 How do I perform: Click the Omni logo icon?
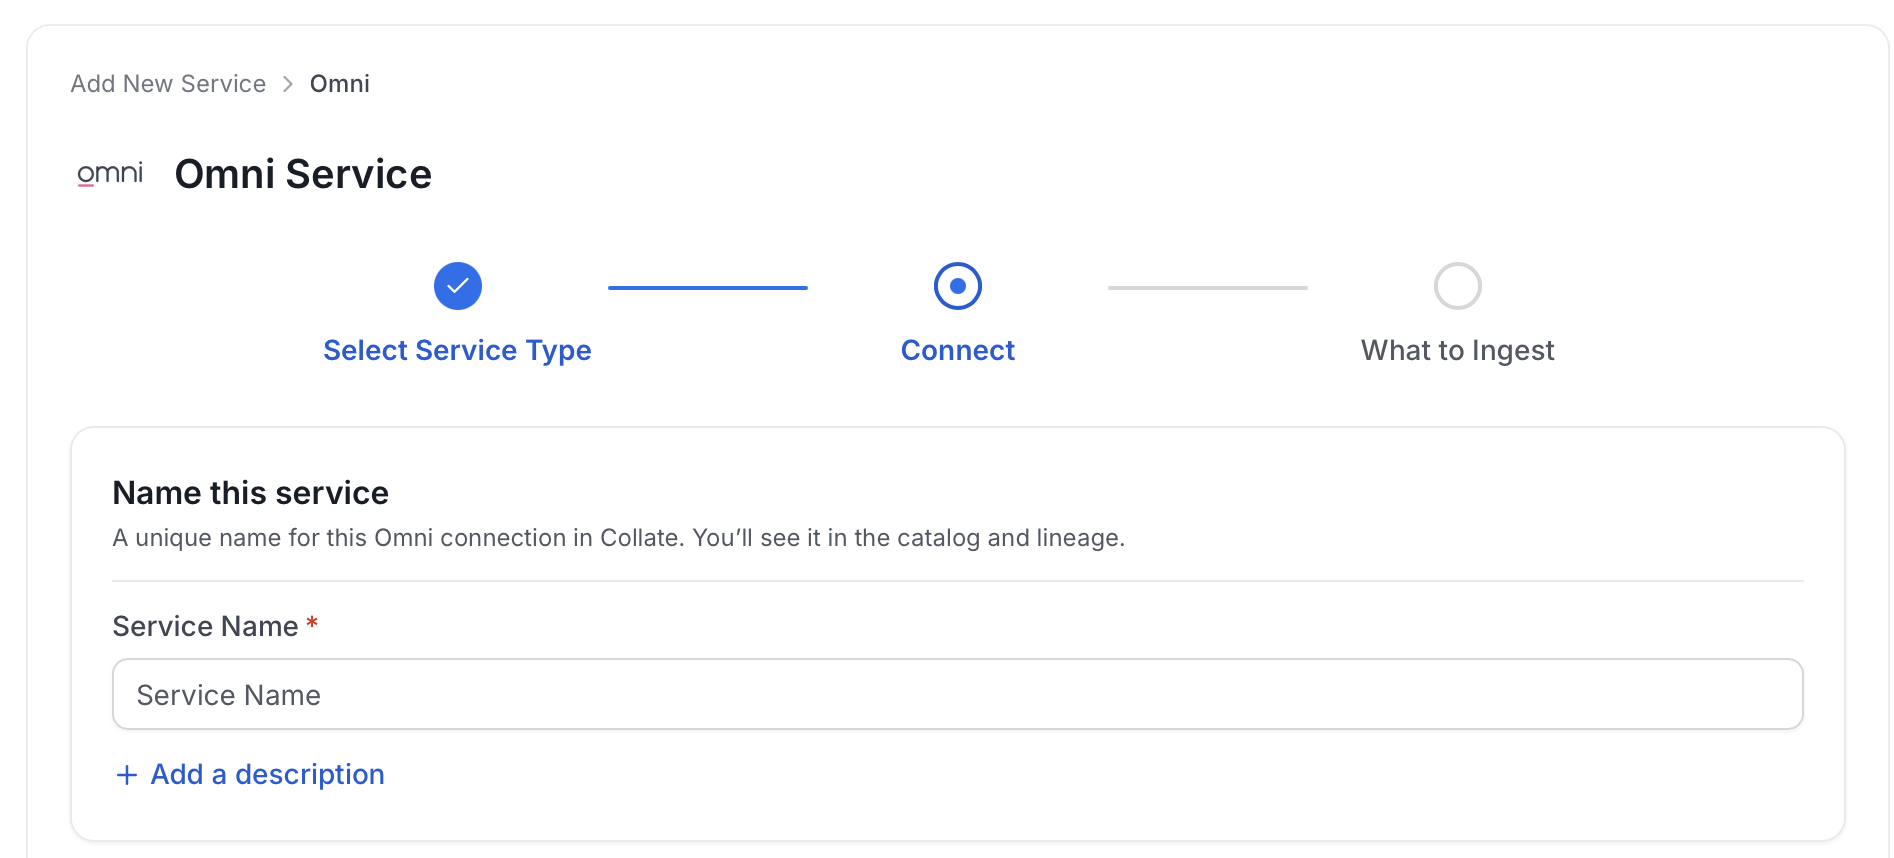click(110, 174)
